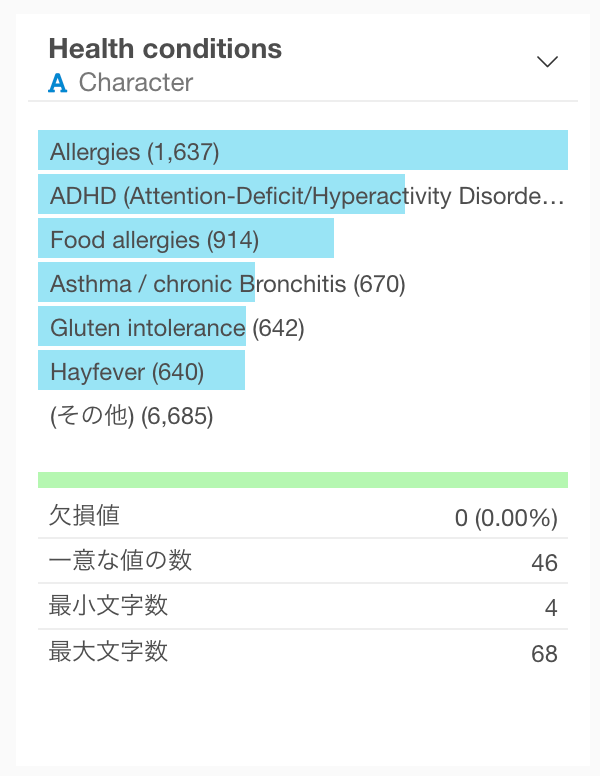This screenshot has width=600, height=776.
Task: Click the 最小文字数 row
Action: tap(303, 607)
